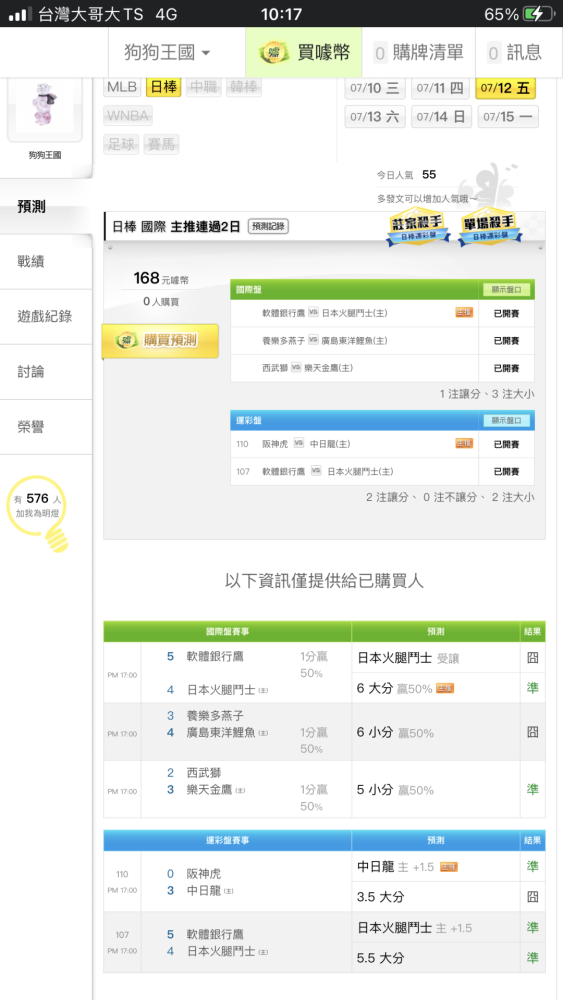Expand 顯示盤口 in 國際盤 section
563x1000 pixels.
click(506, 290)
